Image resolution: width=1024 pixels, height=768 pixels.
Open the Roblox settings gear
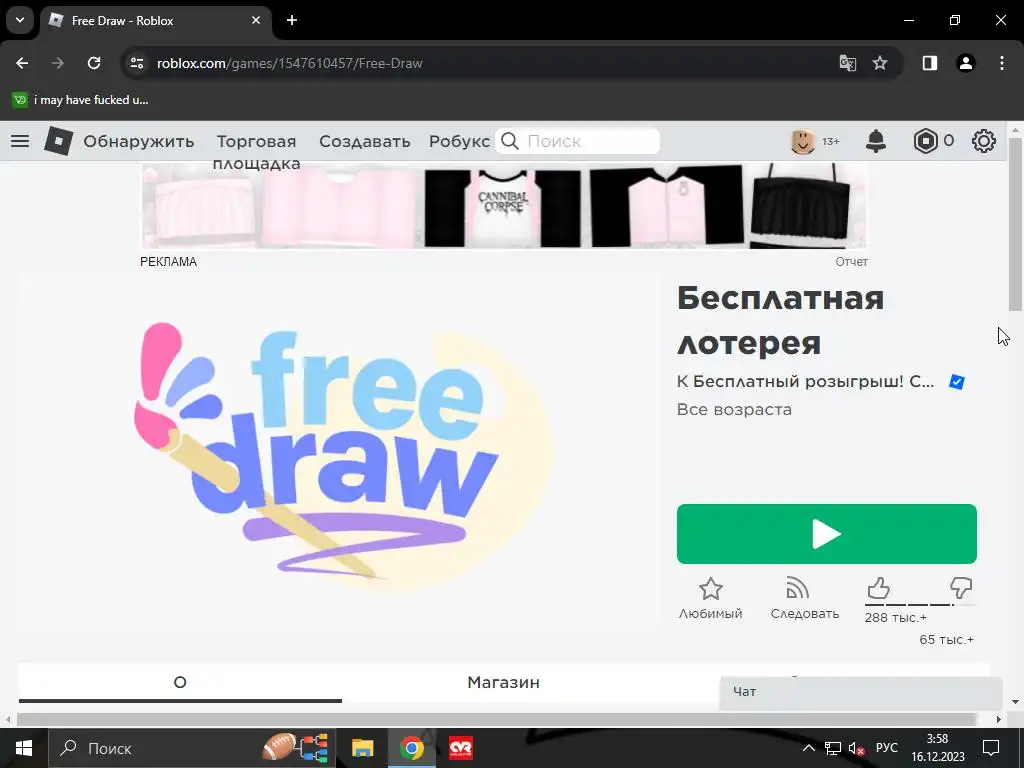click(984, 141)
